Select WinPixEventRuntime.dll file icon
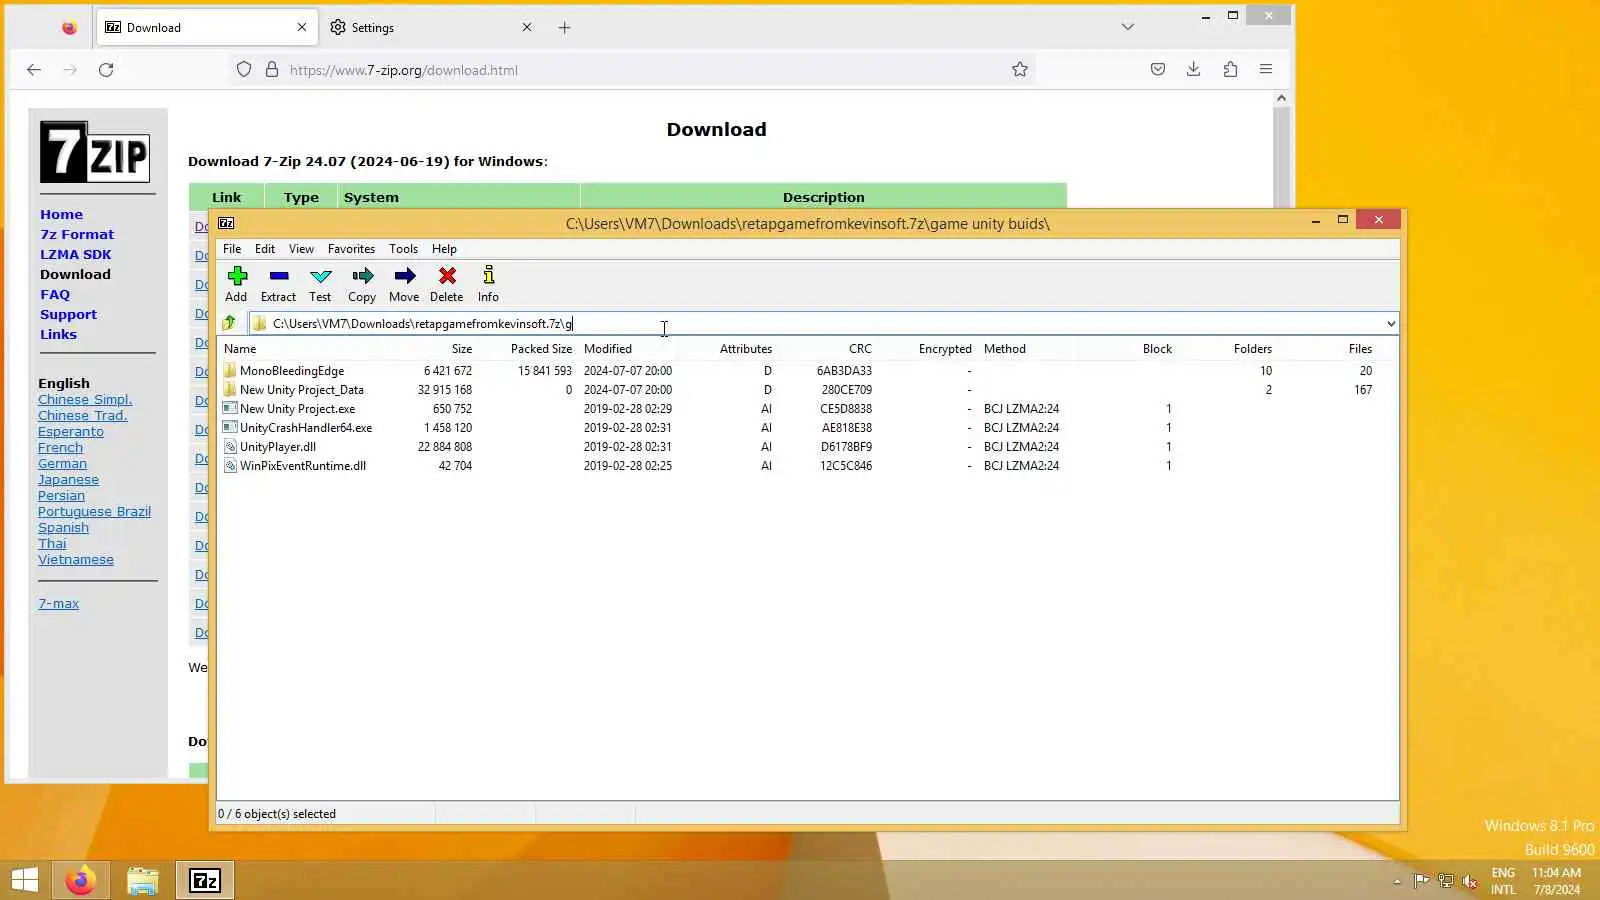Image resolution: width=1600 pixels, height=900 pixels. [230, 466]
